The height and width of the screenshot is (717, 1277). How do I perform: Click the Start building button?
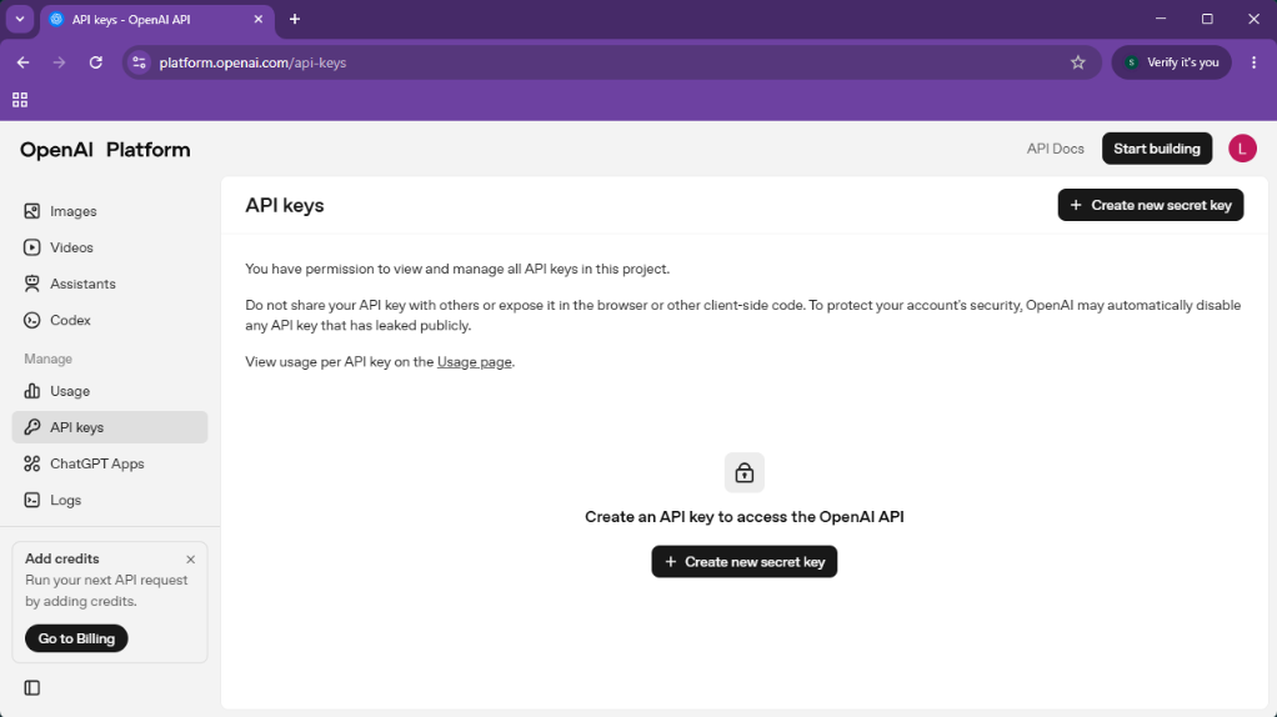point(1157,149)
